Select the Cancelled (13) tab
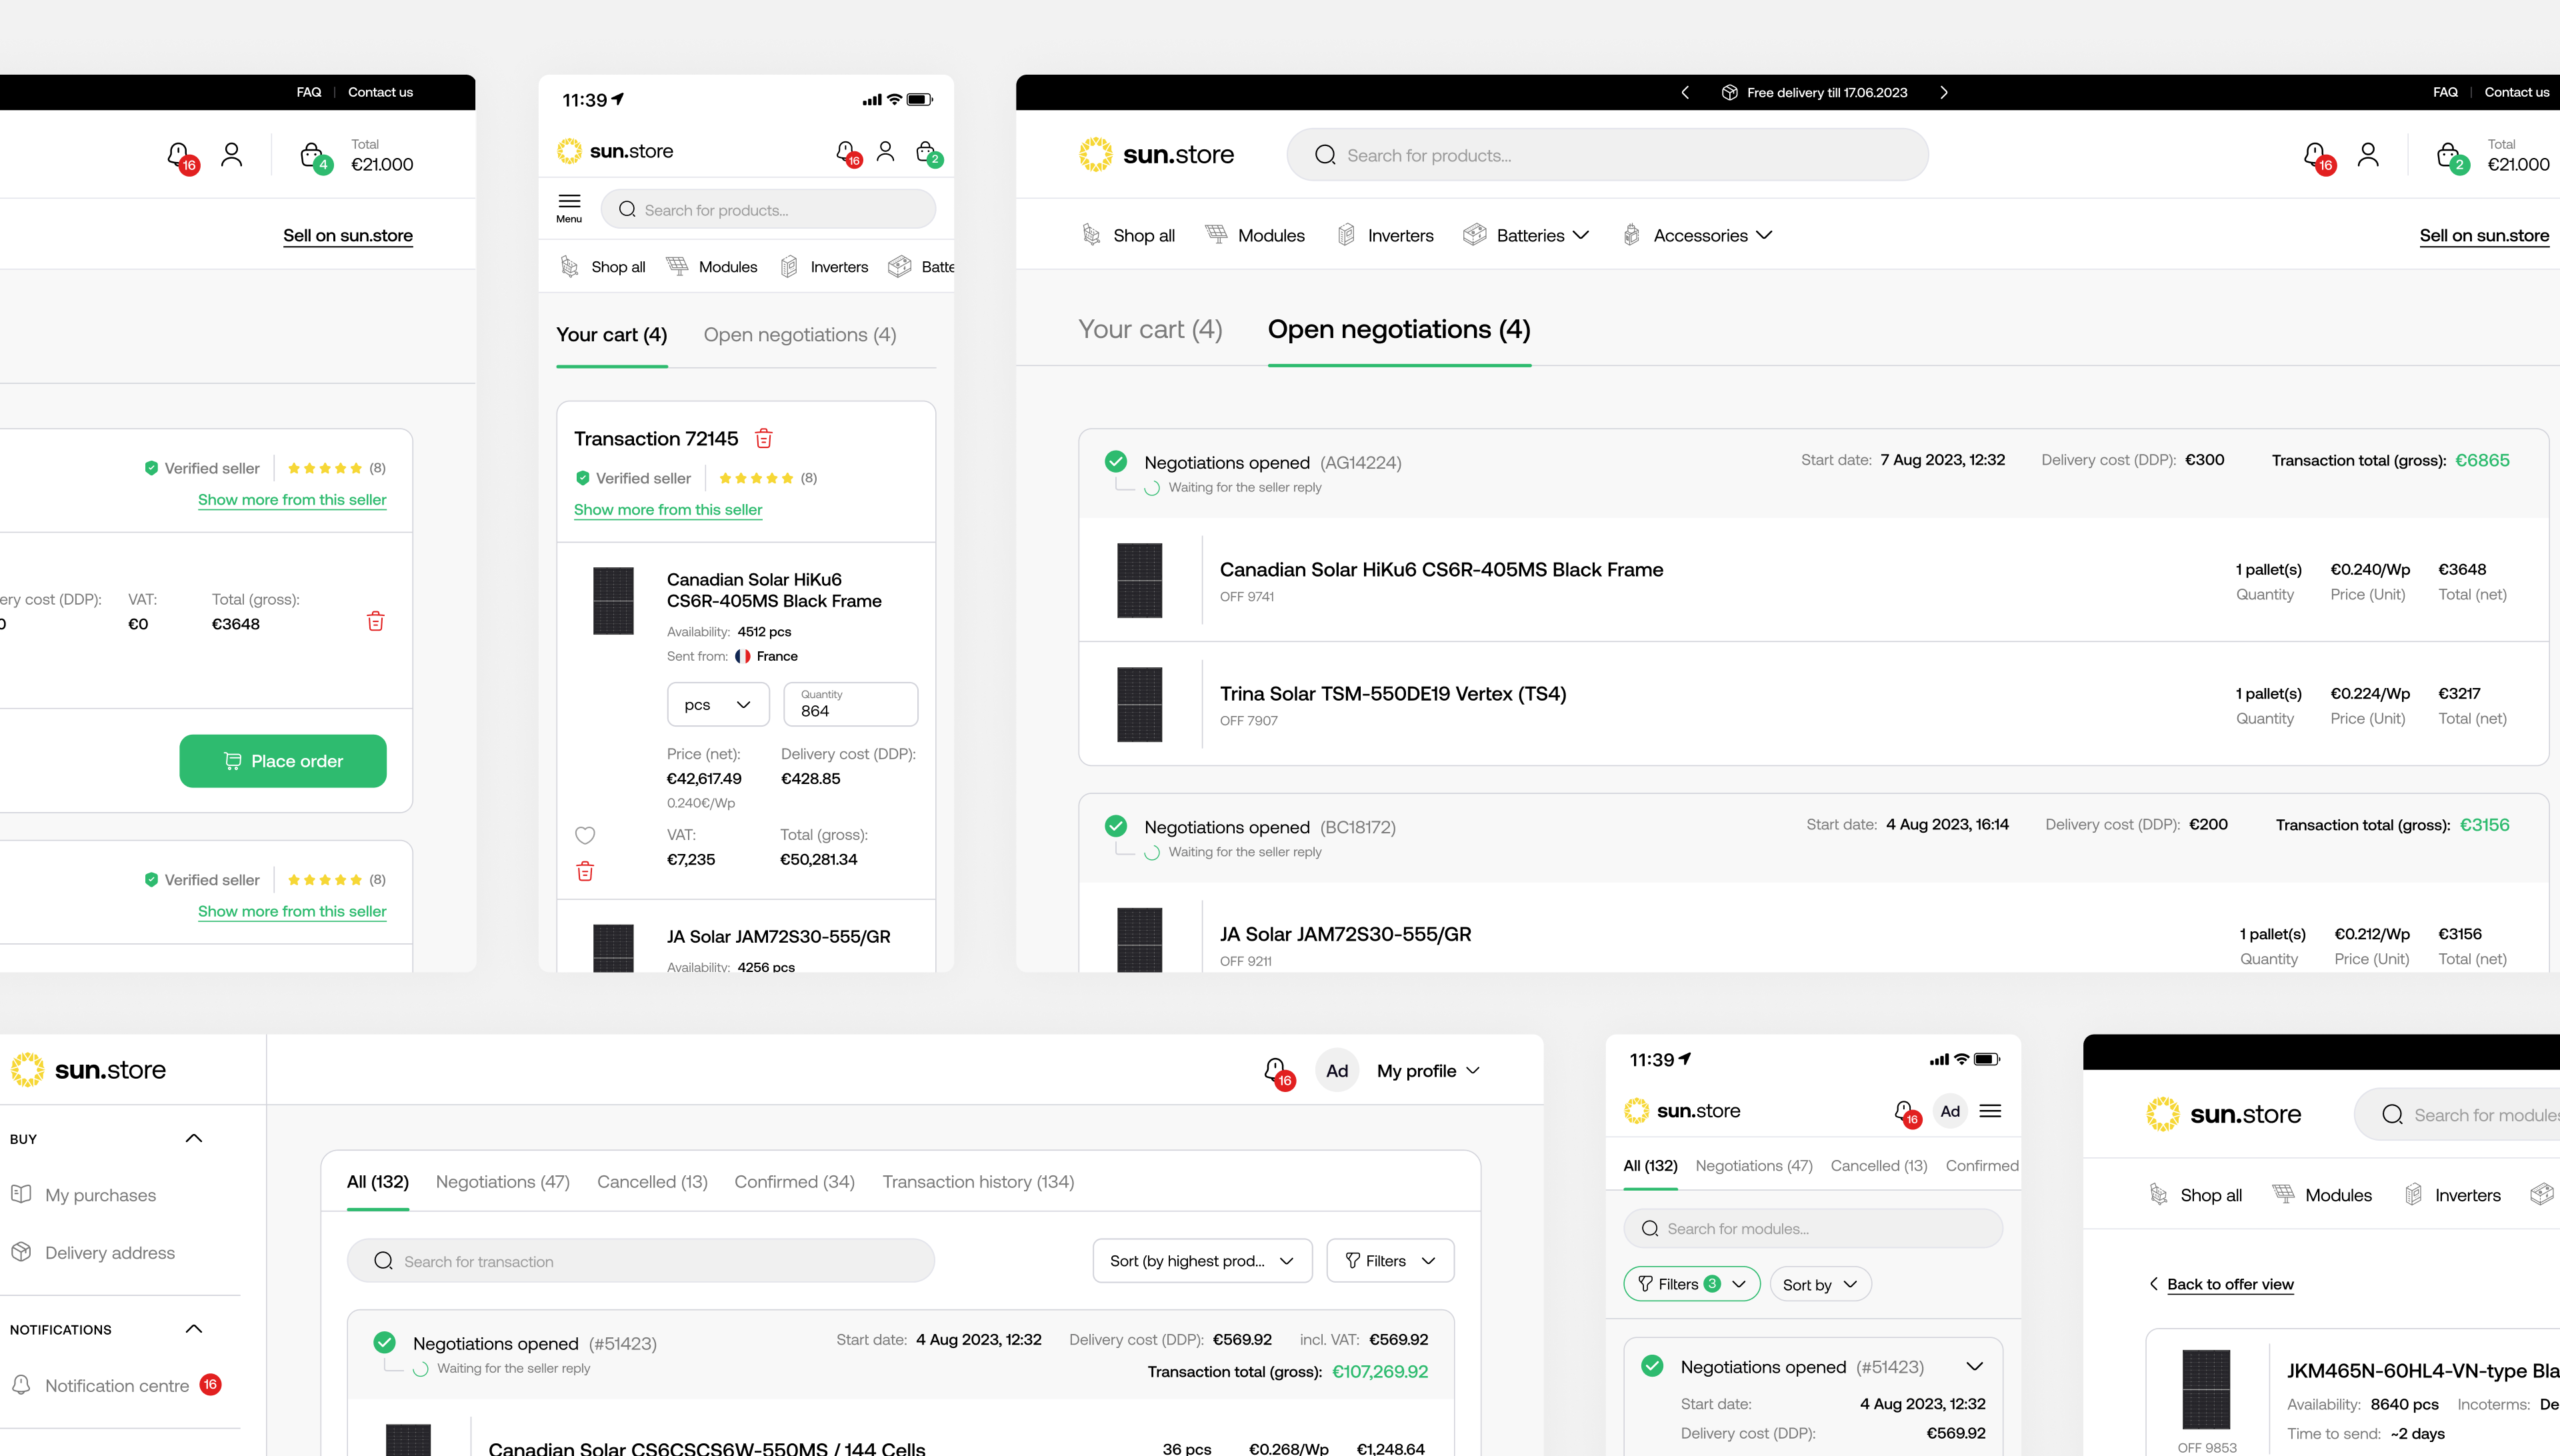 (652, 1182)
